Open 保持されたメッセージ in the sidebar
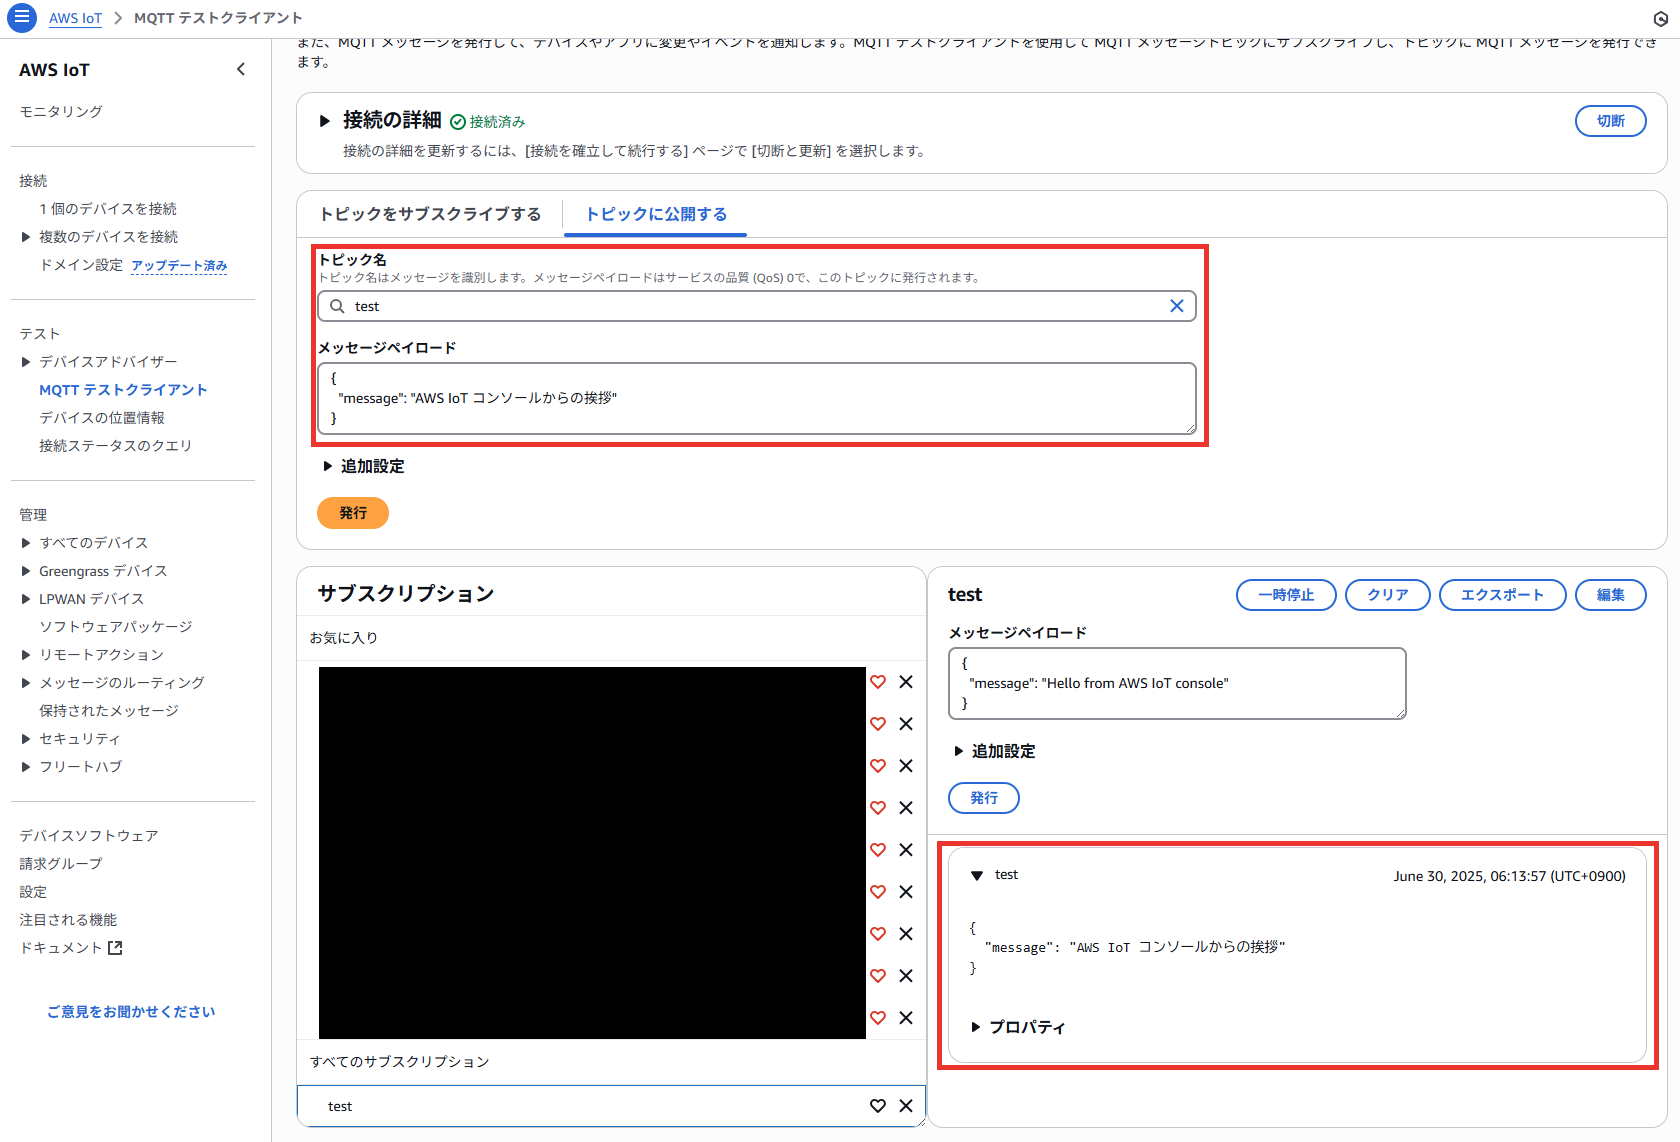Image resolution: width=1680 pixels, height=1142 pixels. pos(109,711)
